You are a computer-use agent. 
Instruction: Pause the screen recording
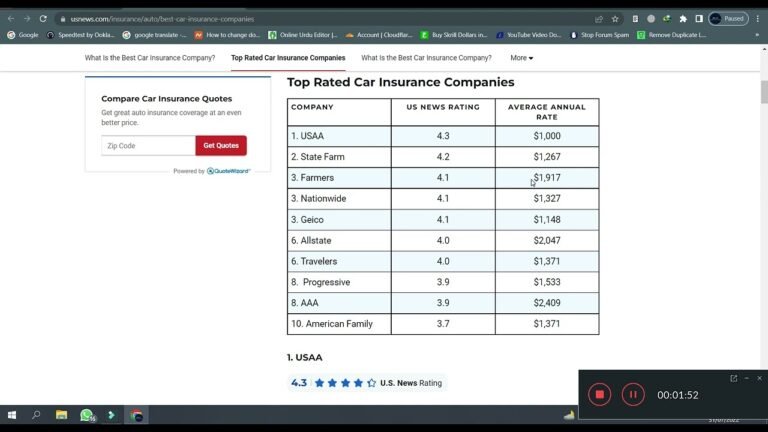[x=633, y=394]
